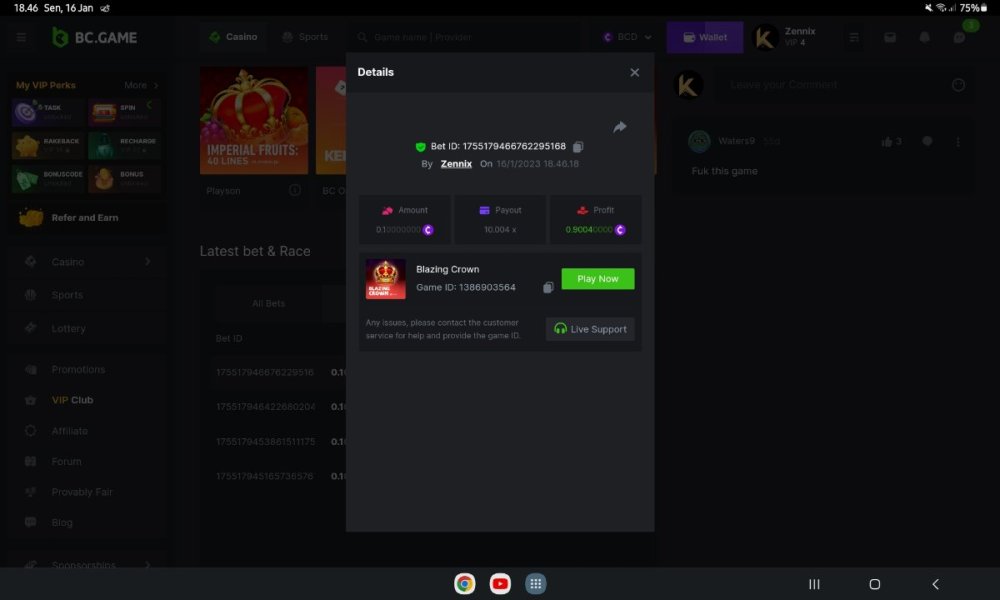Open the Zennix user profile link
The width and height of the screenshot is (1000, 600).
point(456,164)
